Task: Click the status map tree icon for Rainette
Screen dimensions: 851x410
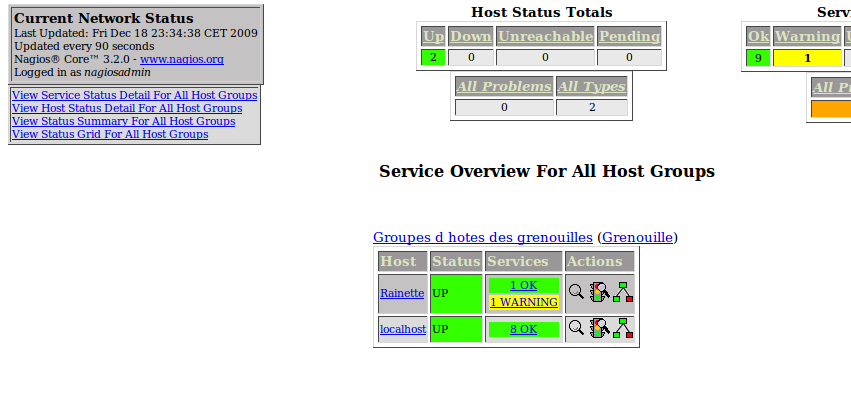Action: pyautogui.click(x=623, y=292)
